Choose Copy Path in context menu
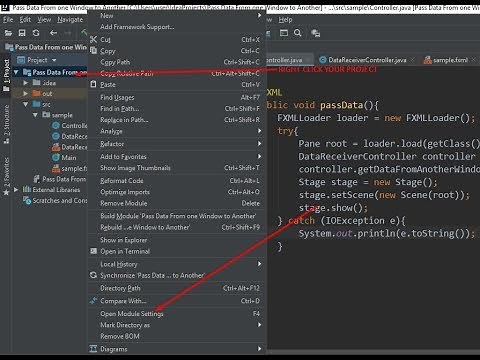Viewport: 480px width, 360px height. (177, 62)
